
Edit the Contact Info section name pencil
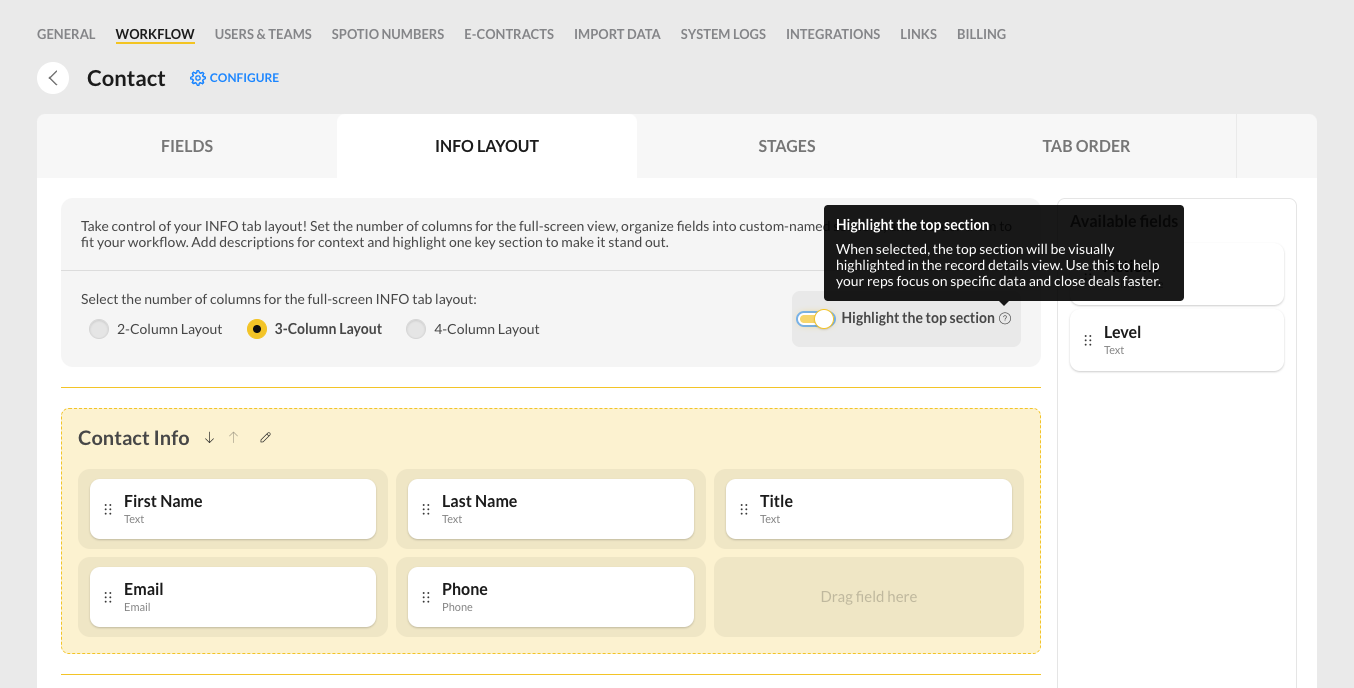[265, 438]
